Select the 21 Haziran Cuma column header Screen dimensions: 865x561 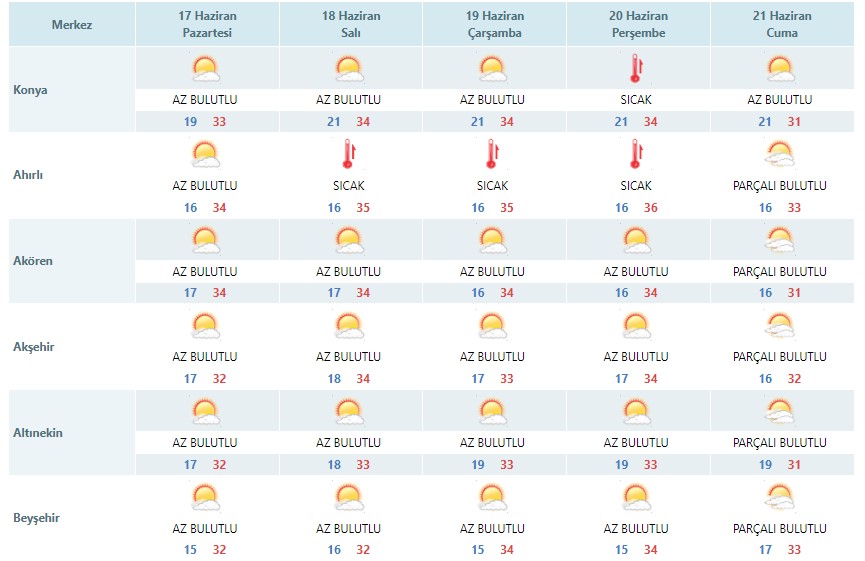pos(782,24)
